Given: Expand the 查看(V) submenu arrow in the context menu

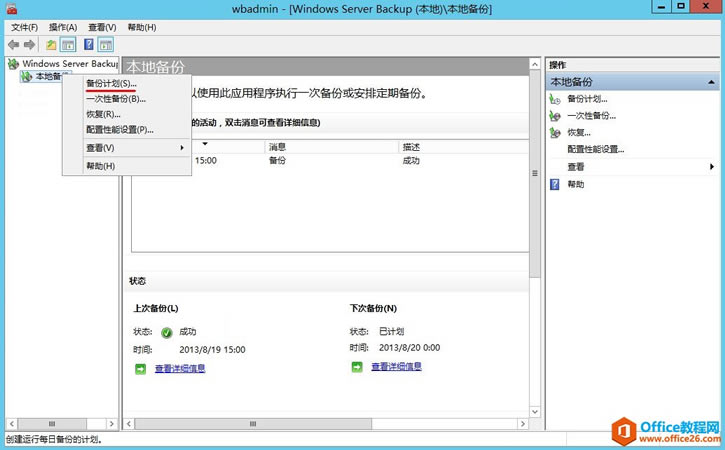Looking at the screenshot, I should 182,148.
